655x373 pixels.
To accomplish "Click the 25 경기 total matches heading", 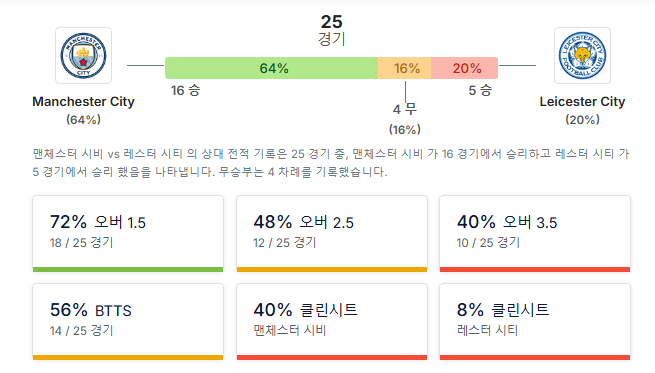I will click(x=331, y=30).
